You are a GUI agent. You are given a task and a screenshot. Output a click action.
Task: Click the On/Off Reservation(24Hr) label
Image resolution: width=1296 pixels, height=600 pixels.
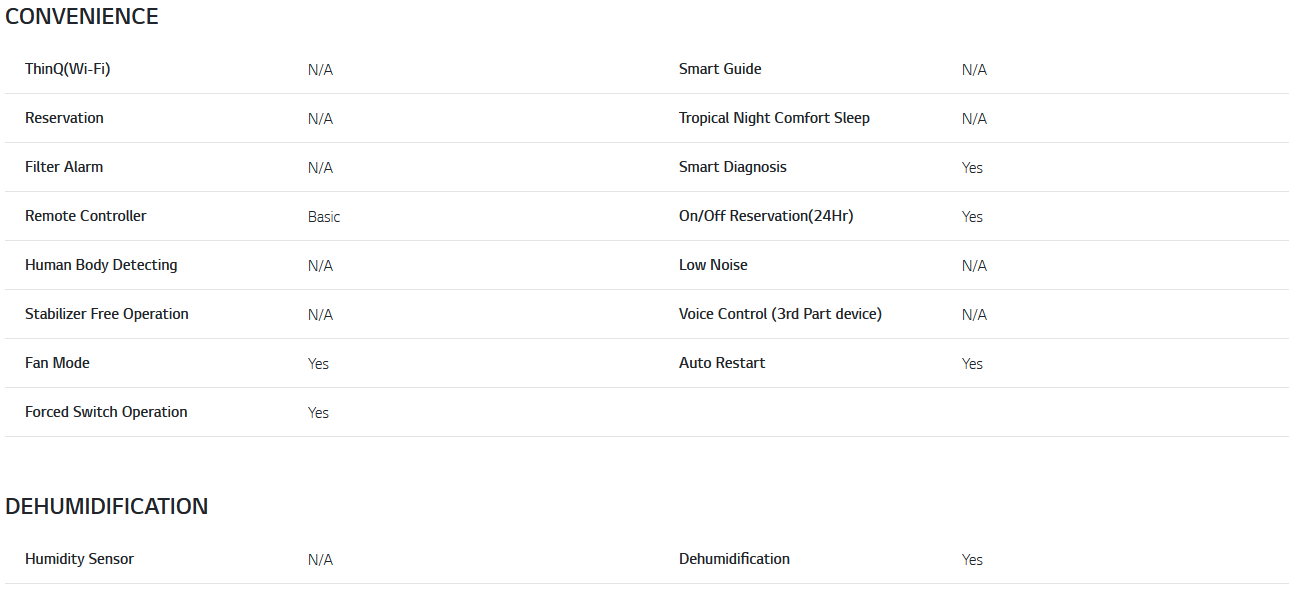click(x=766, y=216)
